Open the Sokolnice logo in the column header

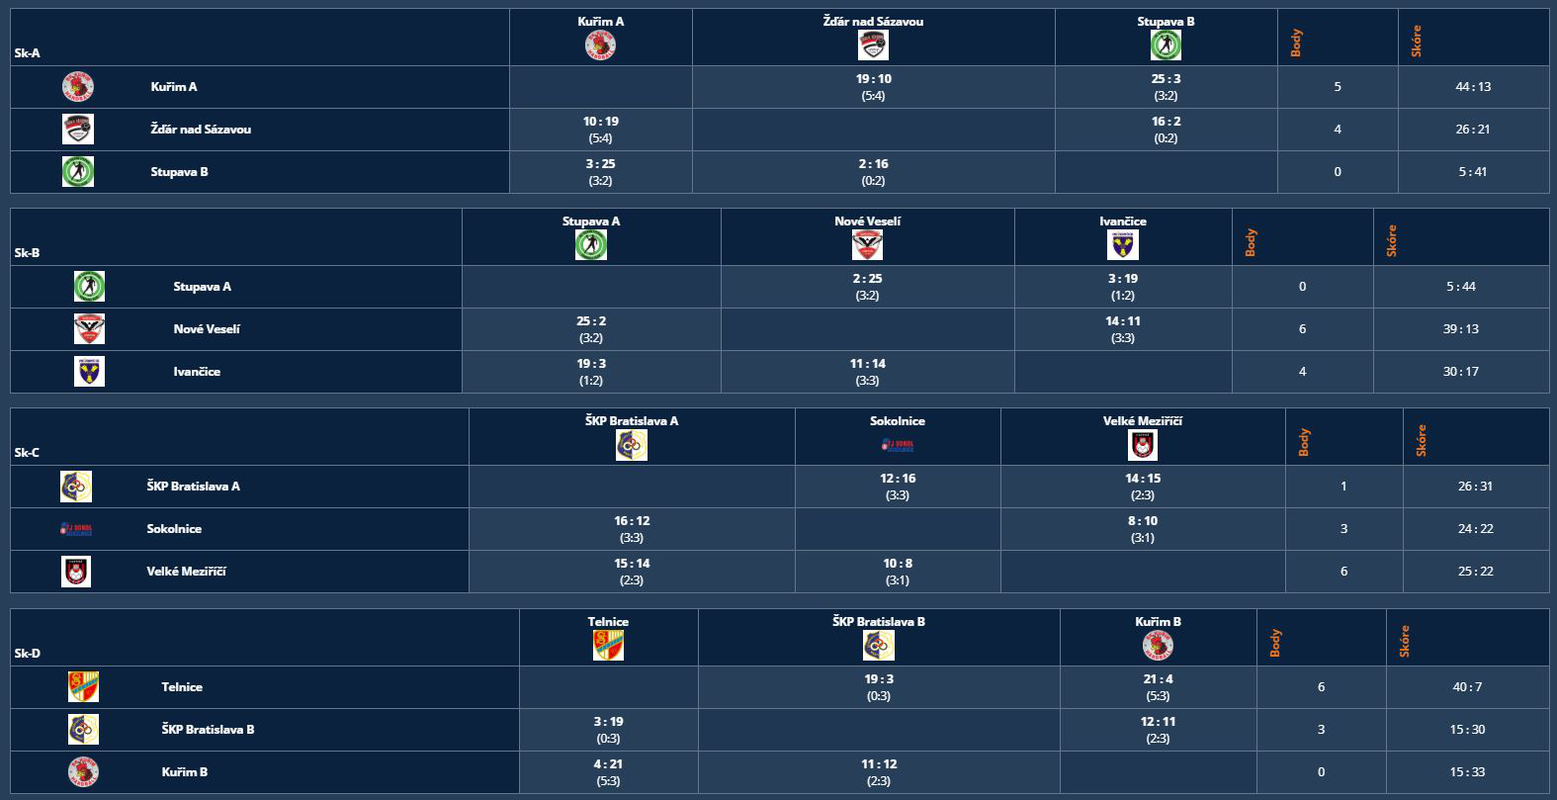click(x=897, y=445)
